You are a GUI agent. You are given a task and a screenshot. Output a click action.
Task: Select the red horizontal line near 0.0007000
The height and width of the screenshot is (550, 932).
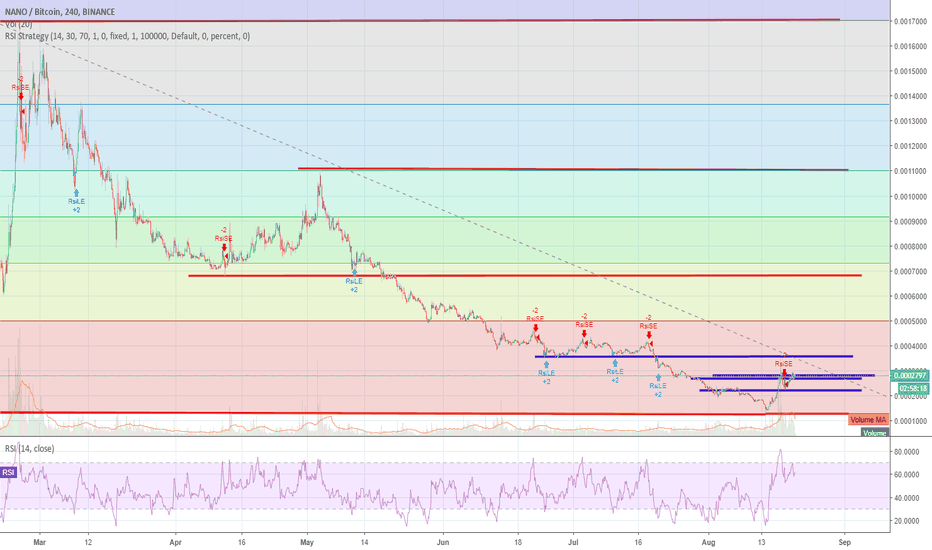point(525,275)
